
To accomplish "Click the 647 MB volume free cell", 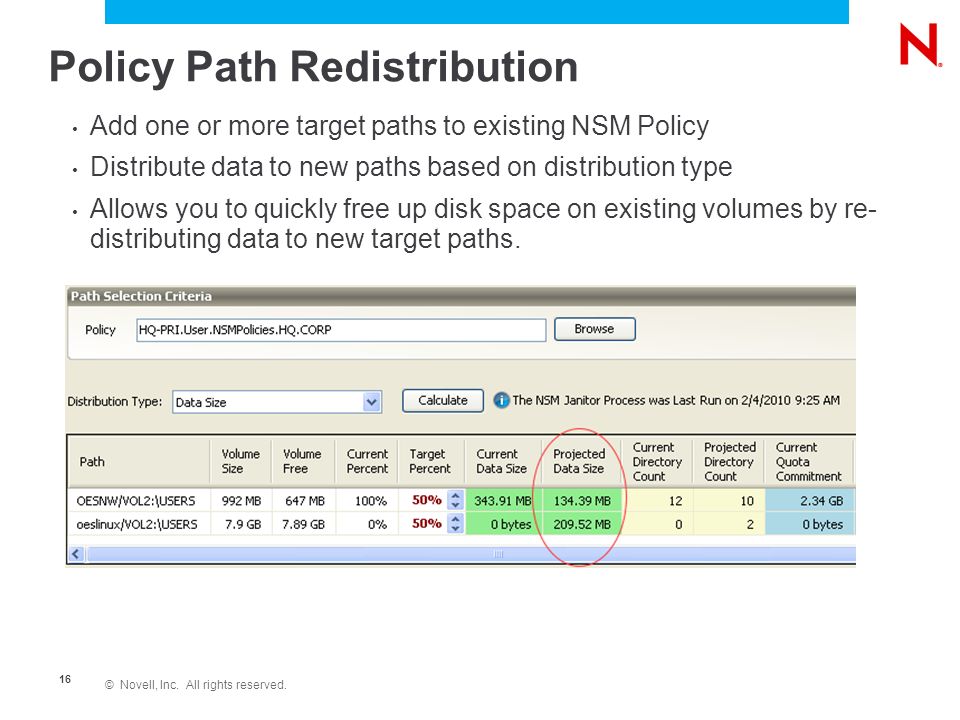I will pyautogui.click(x=304, y=501).
